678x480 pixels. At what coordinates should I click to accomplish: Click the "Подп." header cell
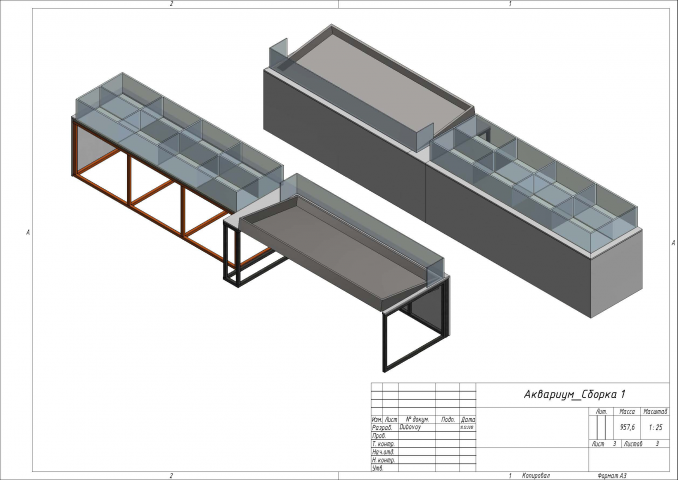click(448, 419)
